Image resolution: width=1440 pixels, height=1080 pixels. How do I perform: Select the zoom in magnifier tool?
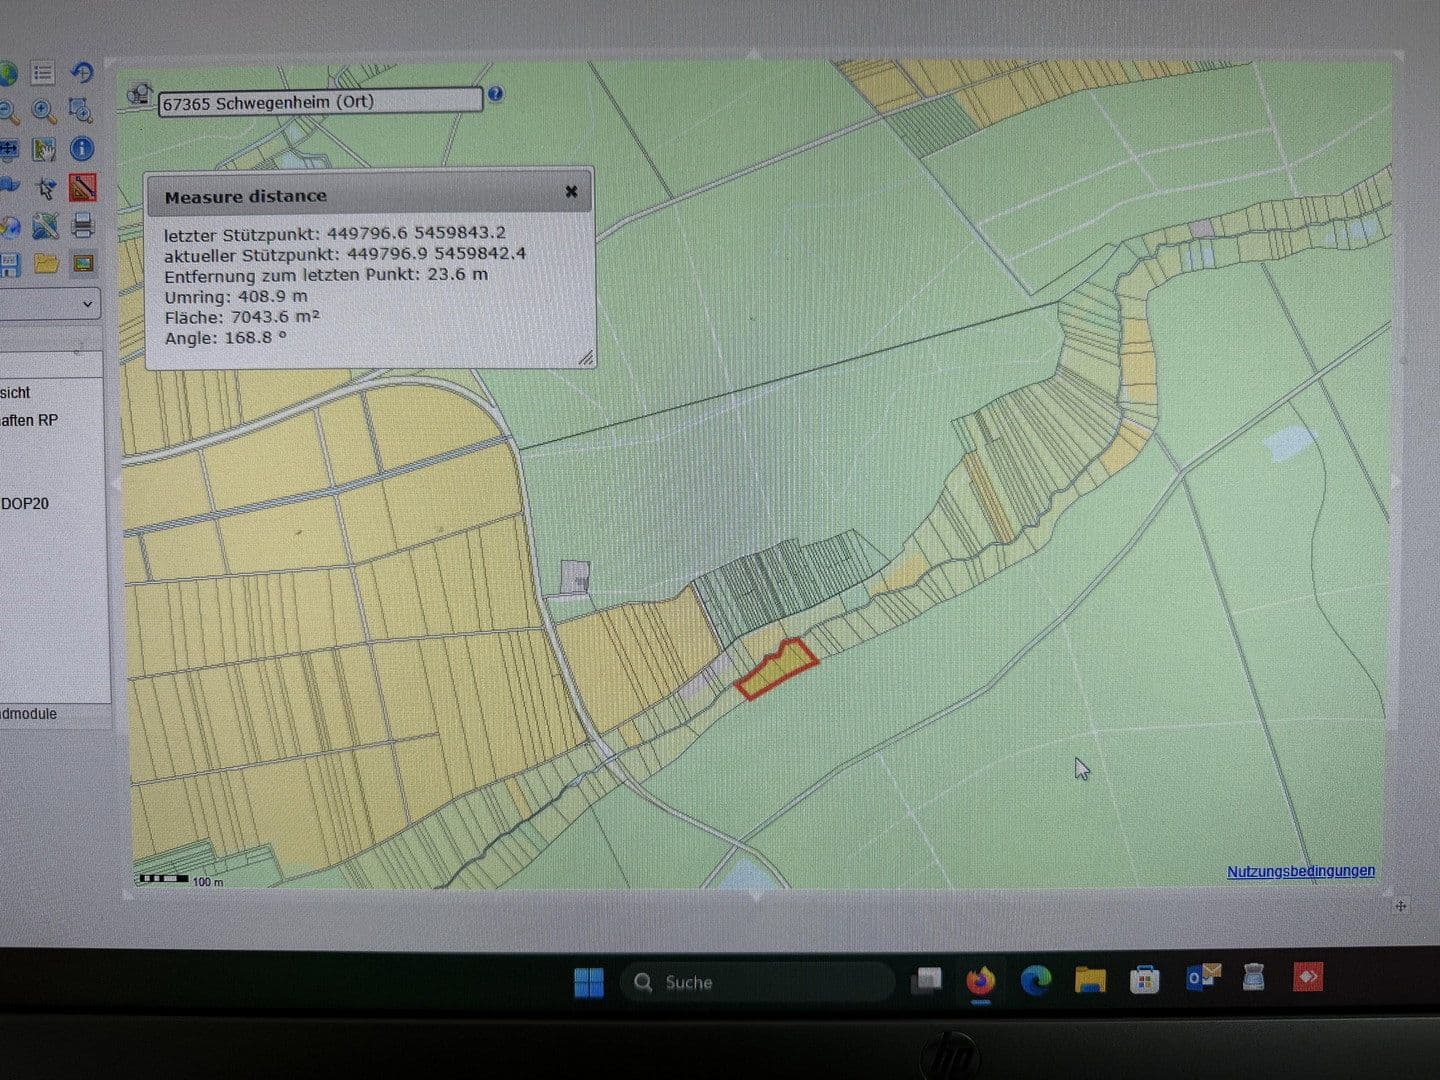43,110
